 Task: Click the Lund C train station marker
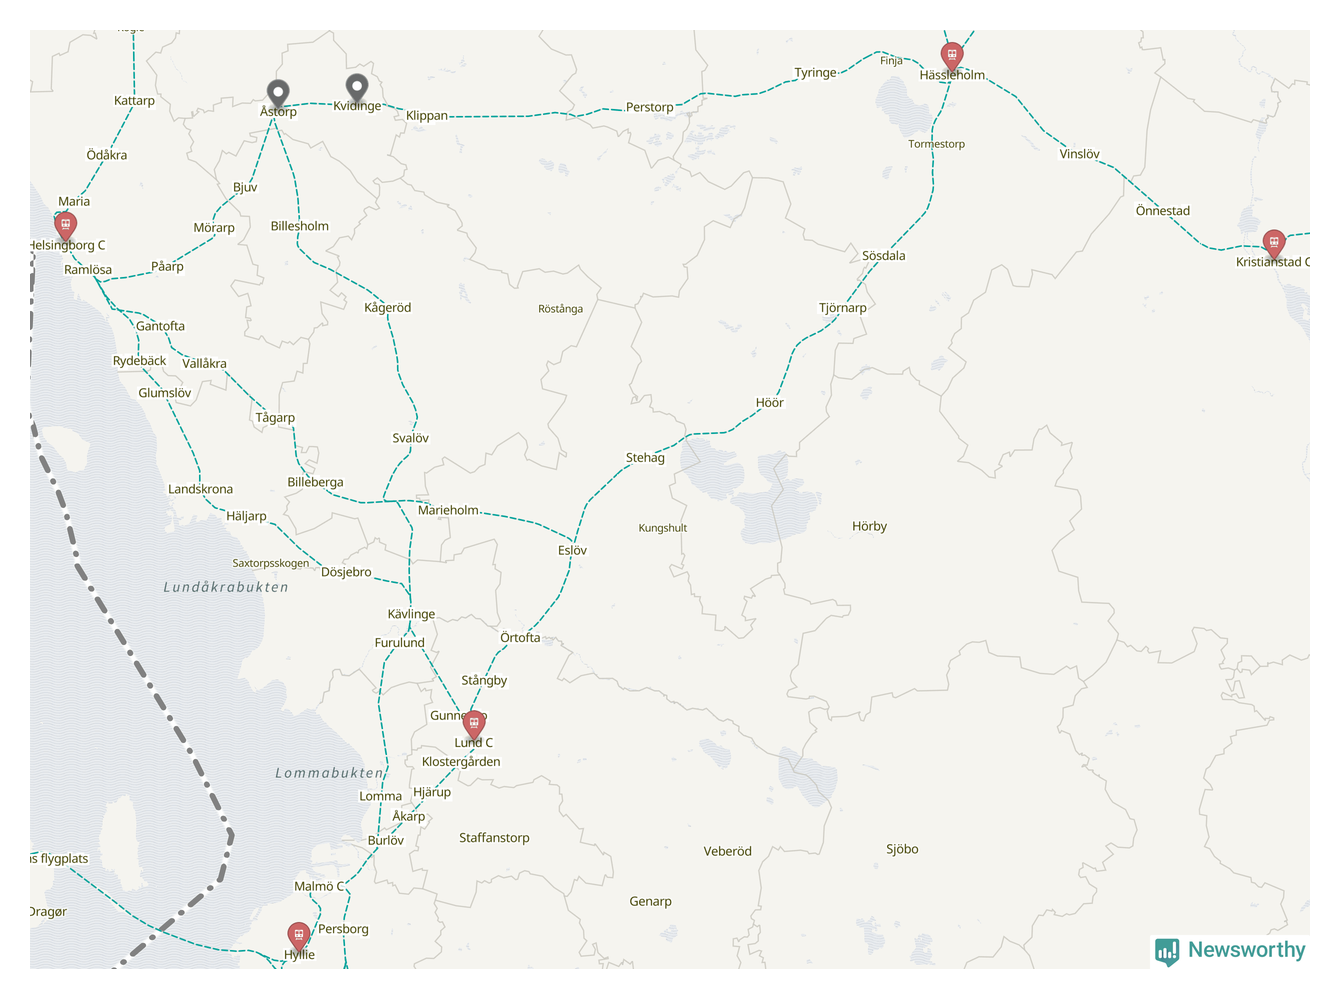[x=474, y=724]
